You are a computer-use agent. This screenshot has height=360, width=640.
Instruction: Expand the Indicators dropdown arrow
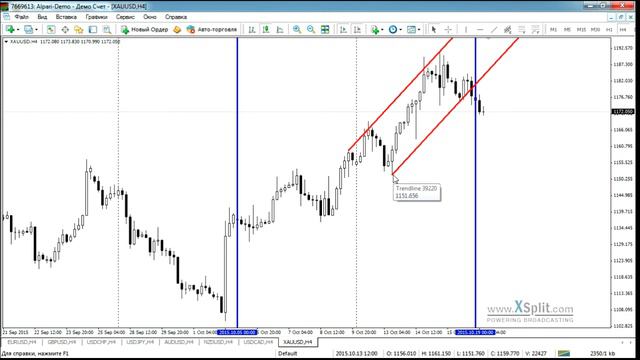click(x=382, y=29)
